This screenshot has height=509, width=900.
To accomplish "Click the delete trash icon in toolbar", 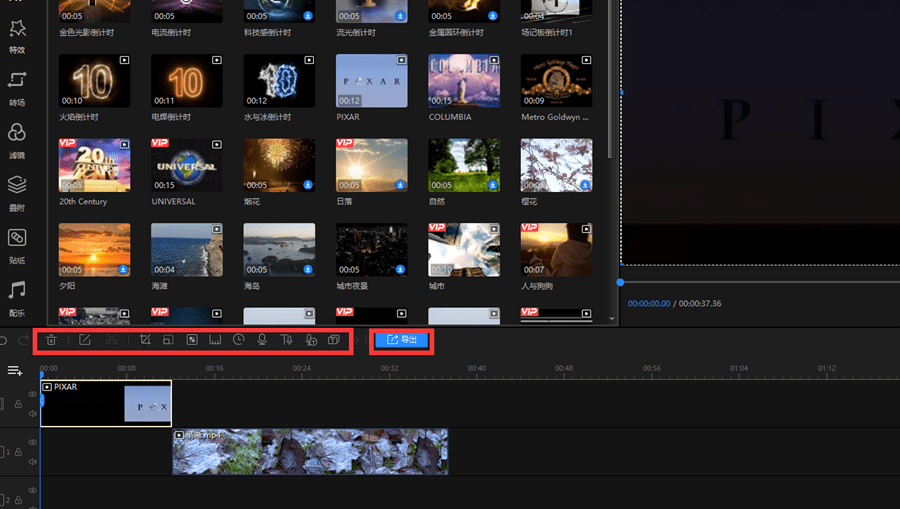I will coord(51,340).
